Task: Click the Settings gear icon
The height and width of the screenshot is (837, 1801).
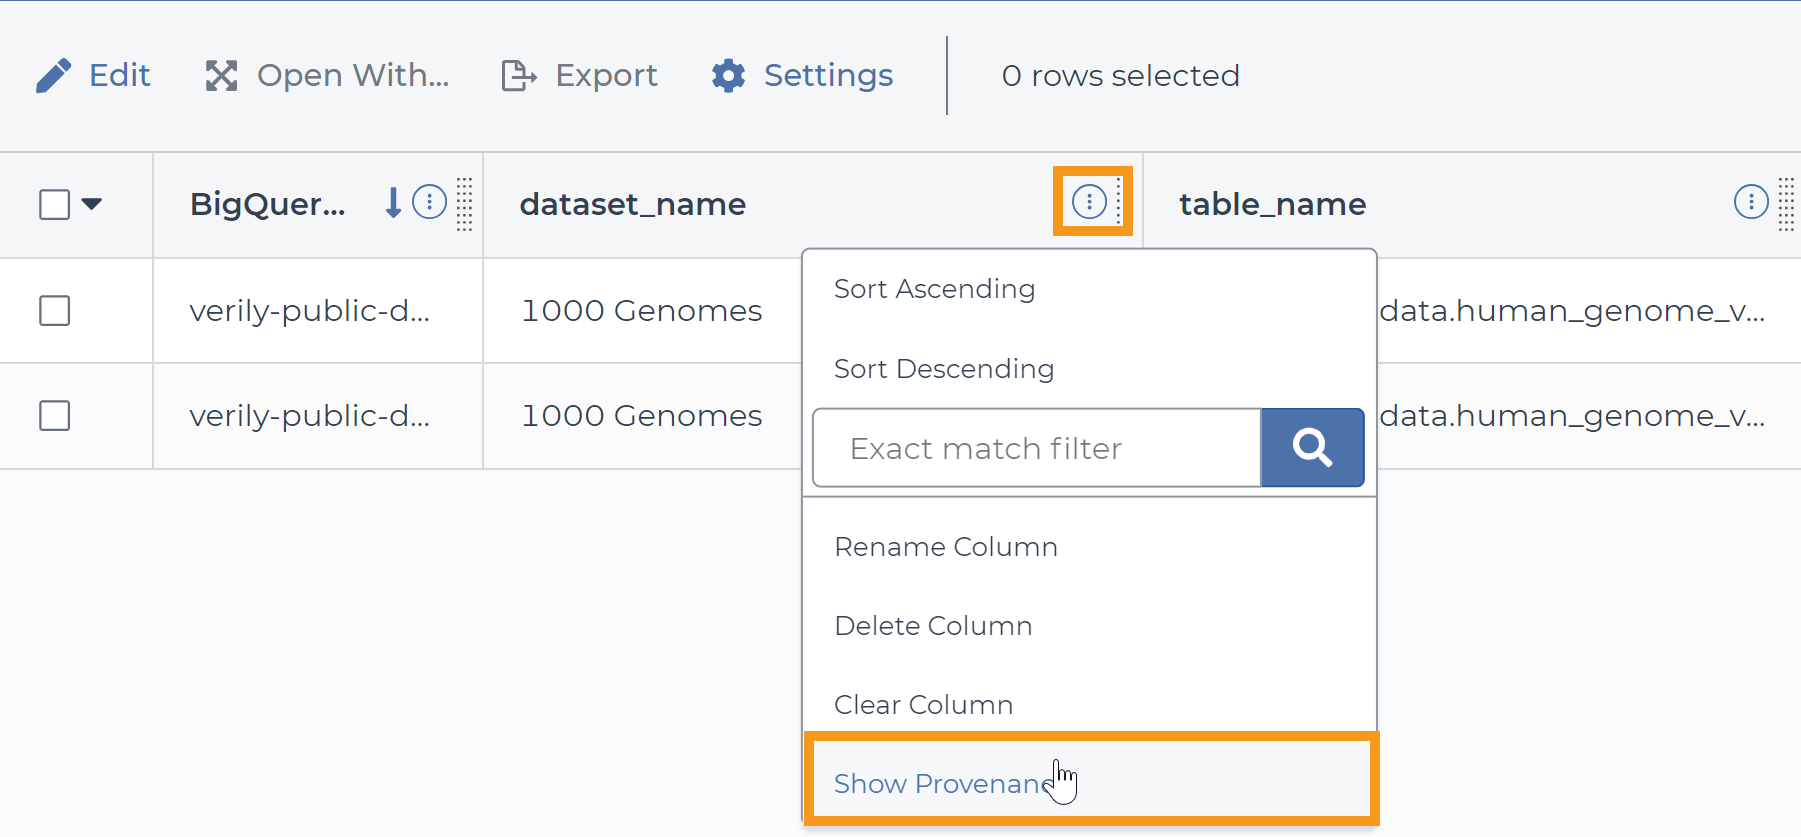Action: pyautogui.click(x=728, y=76)
